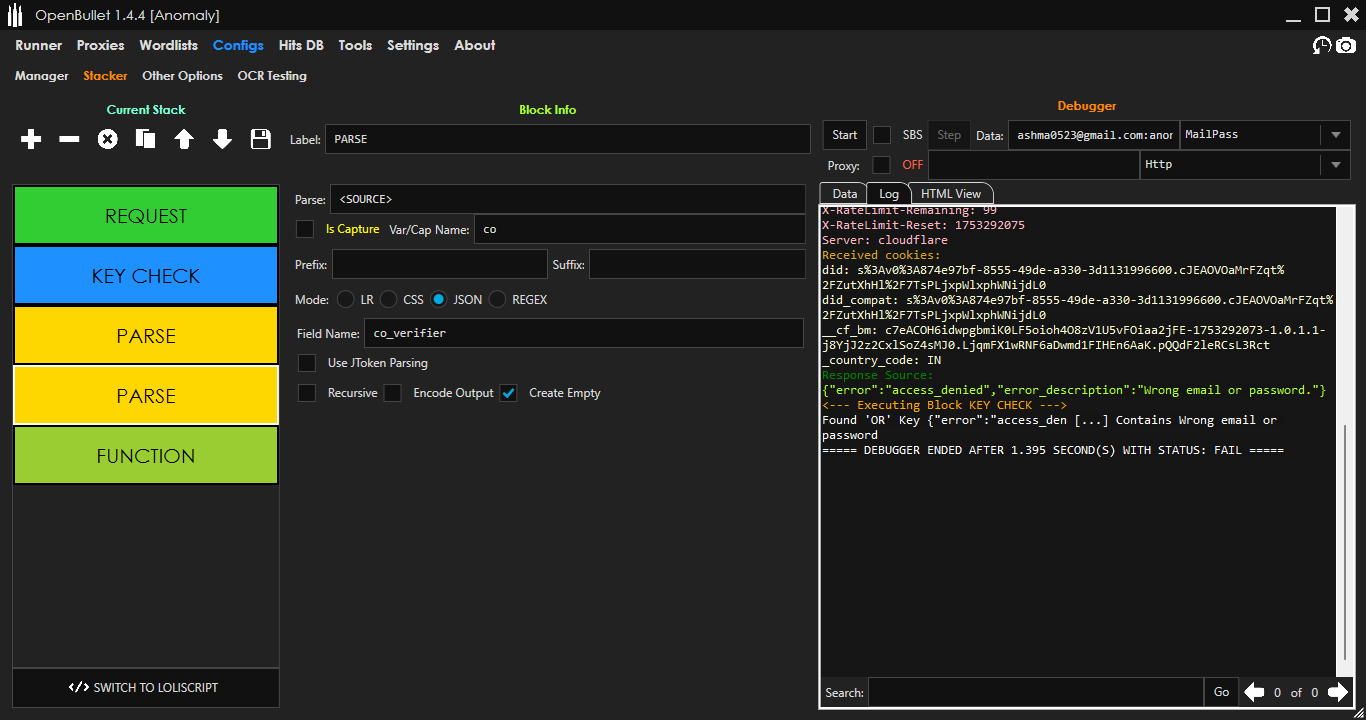Open the MailPass wordlist type dropdown
This screenshot has height=720, width=1366.
(x=1335, y=135)
